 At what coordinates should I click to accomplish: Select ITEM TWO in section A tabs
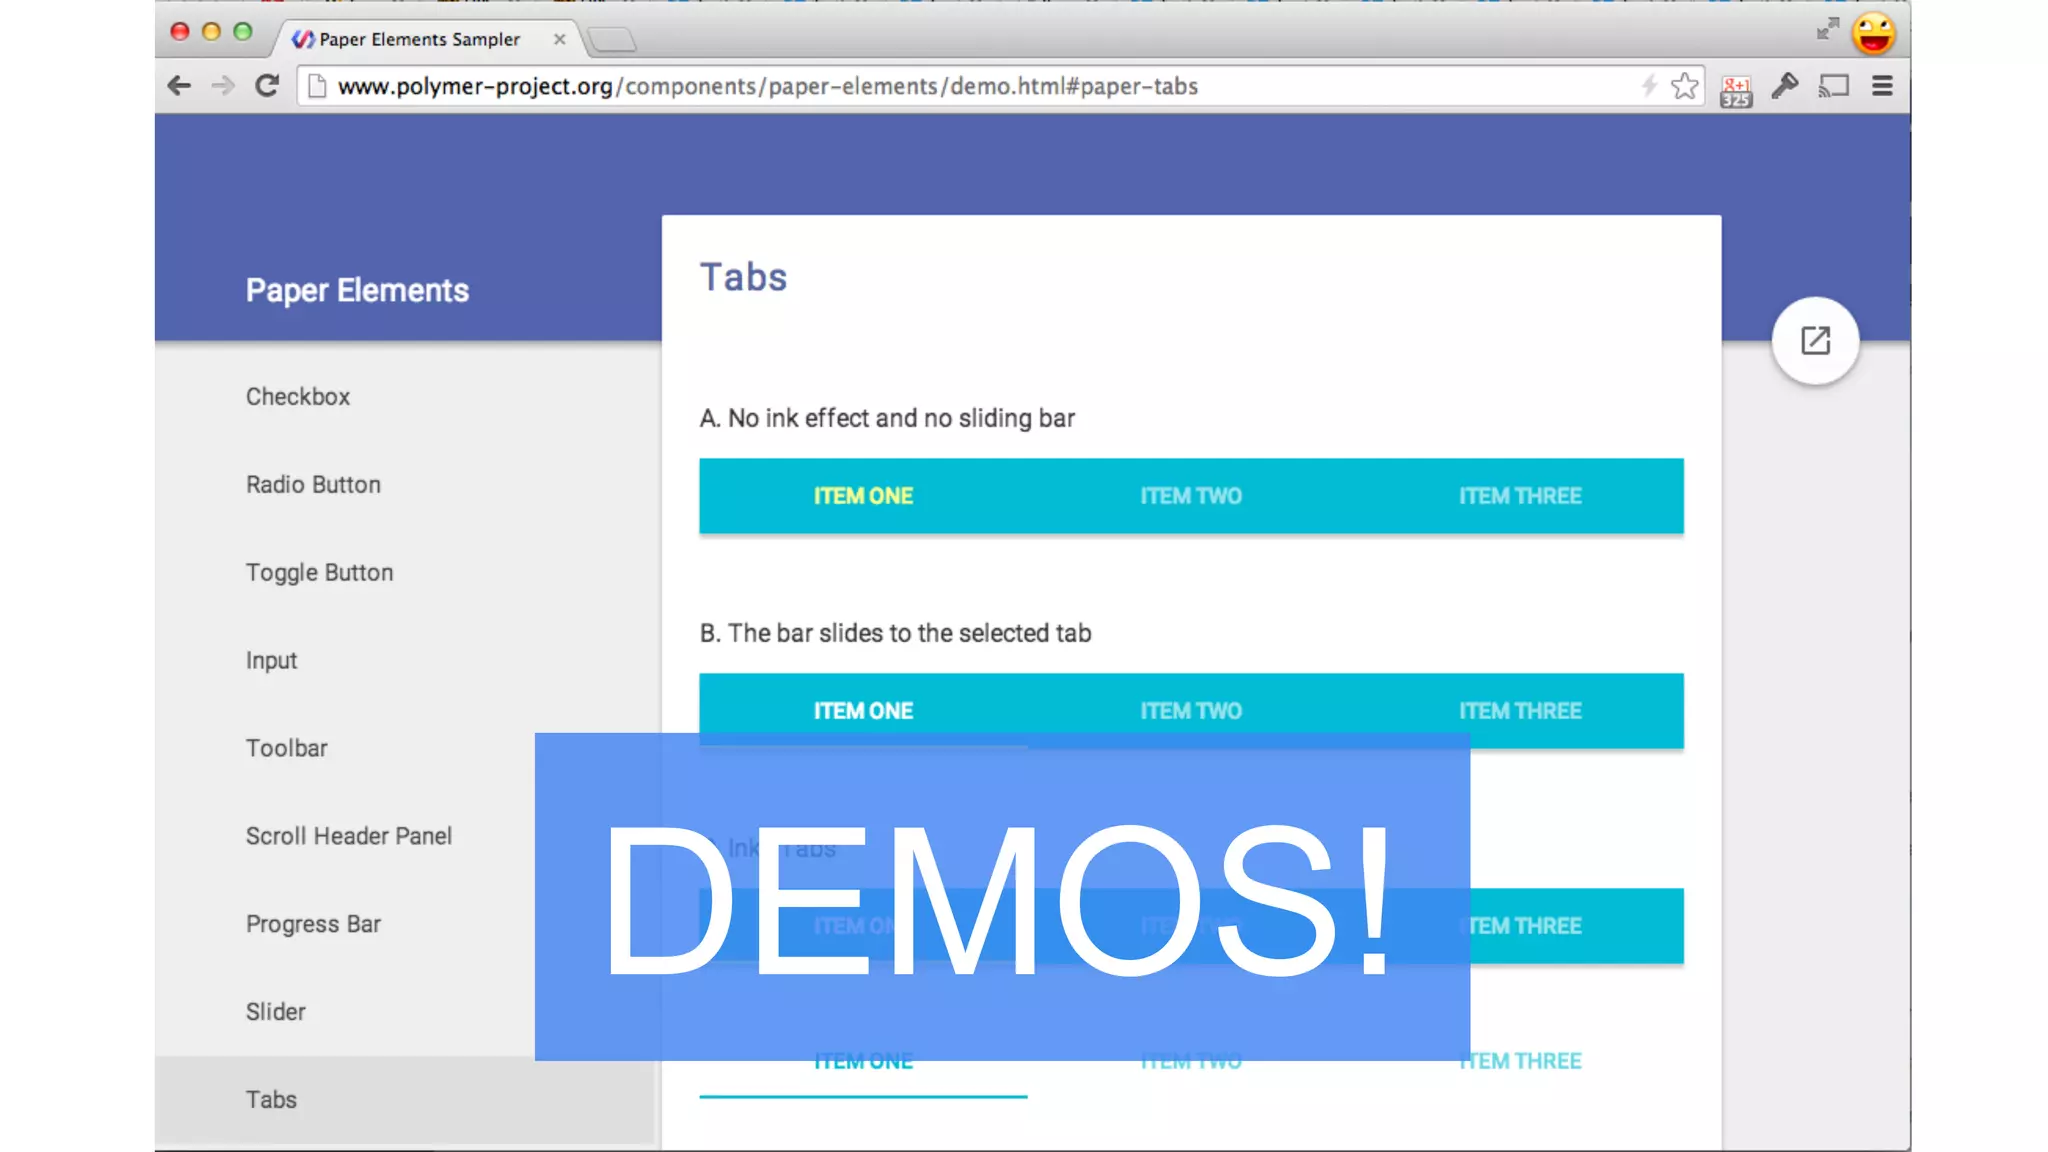coord(1191,496)
